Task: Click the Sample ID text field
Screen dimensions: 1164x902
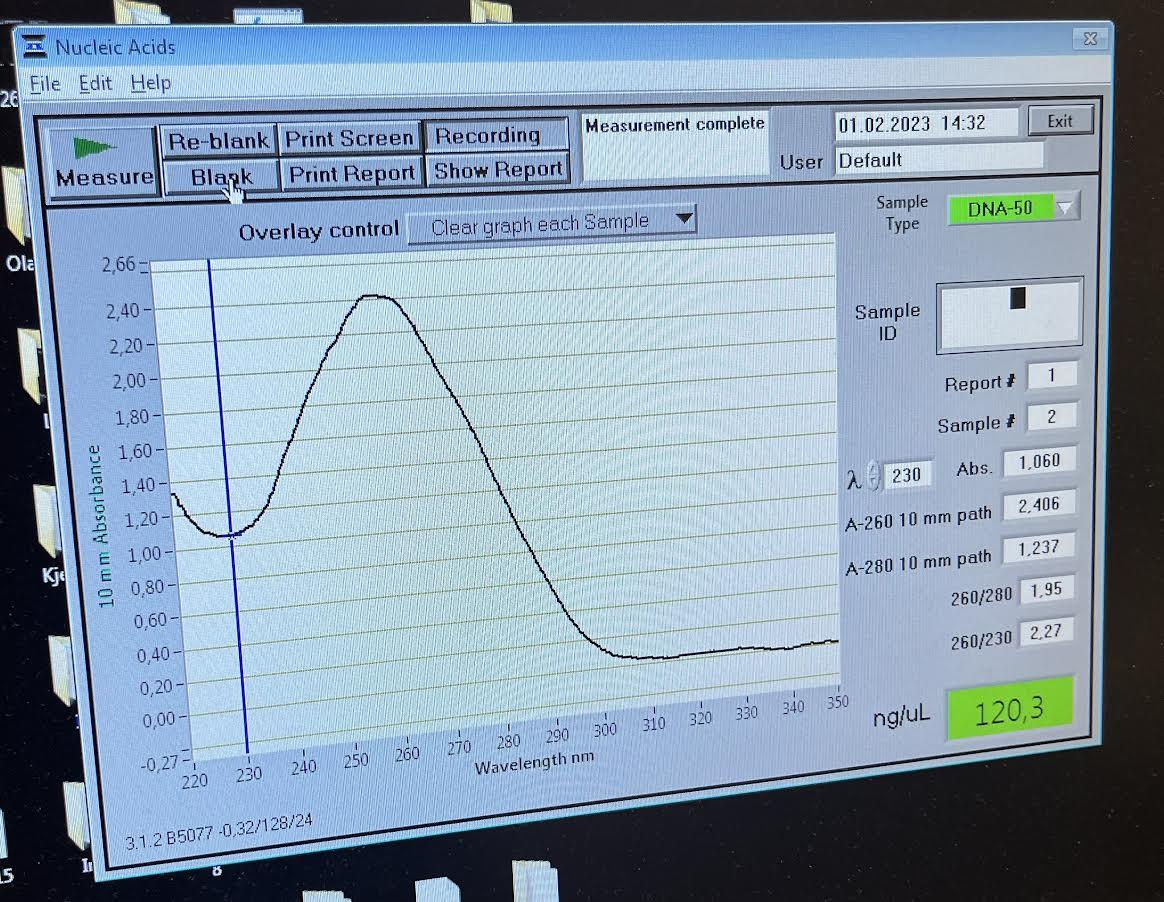Action: tap(1009, 317)
